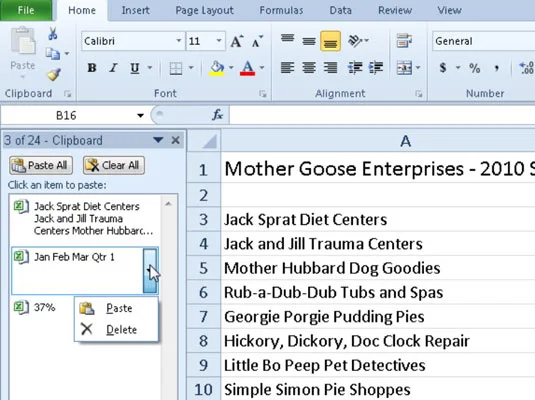Click the Name Box showing B16

pyautogui.click(x=66, y=115)
